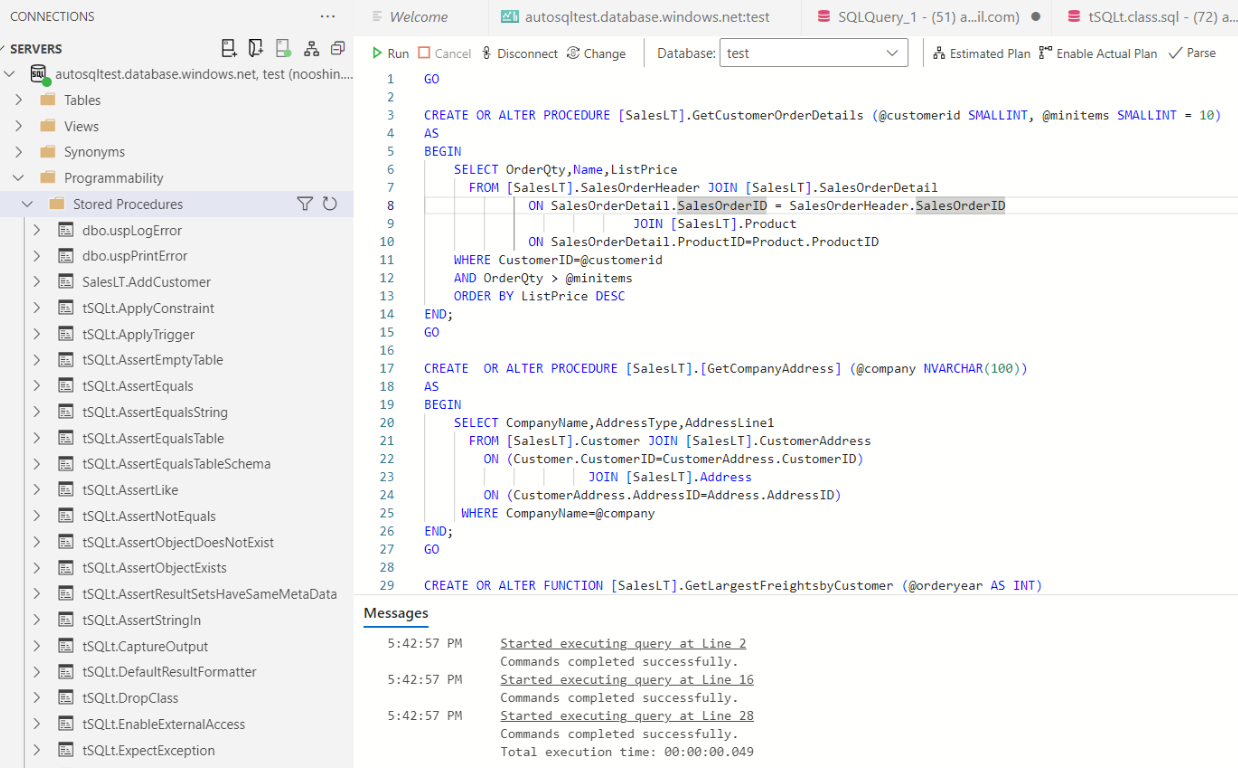Click the dbo.uspPrintError procedure icon

(66, 256)
